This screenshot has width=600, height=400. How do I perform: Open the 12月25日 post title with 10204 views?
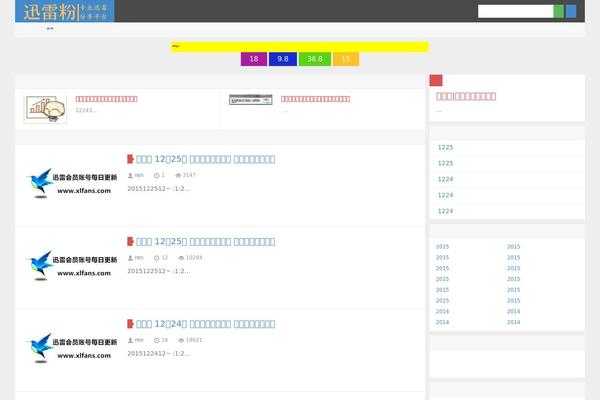(205, 242)
